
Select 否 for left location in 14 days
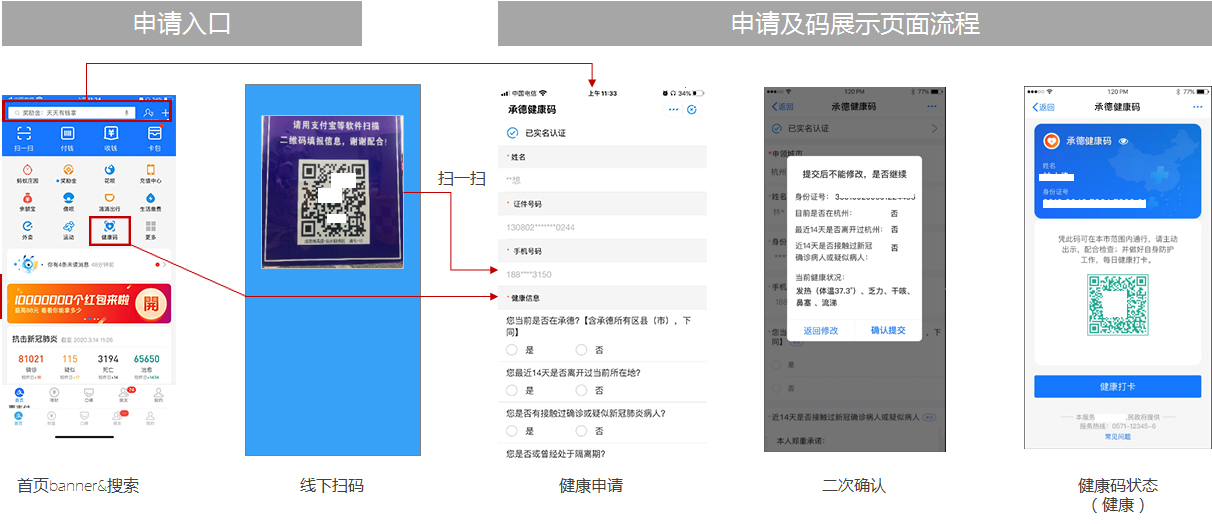pyautogui.click(x=582, y=390)
